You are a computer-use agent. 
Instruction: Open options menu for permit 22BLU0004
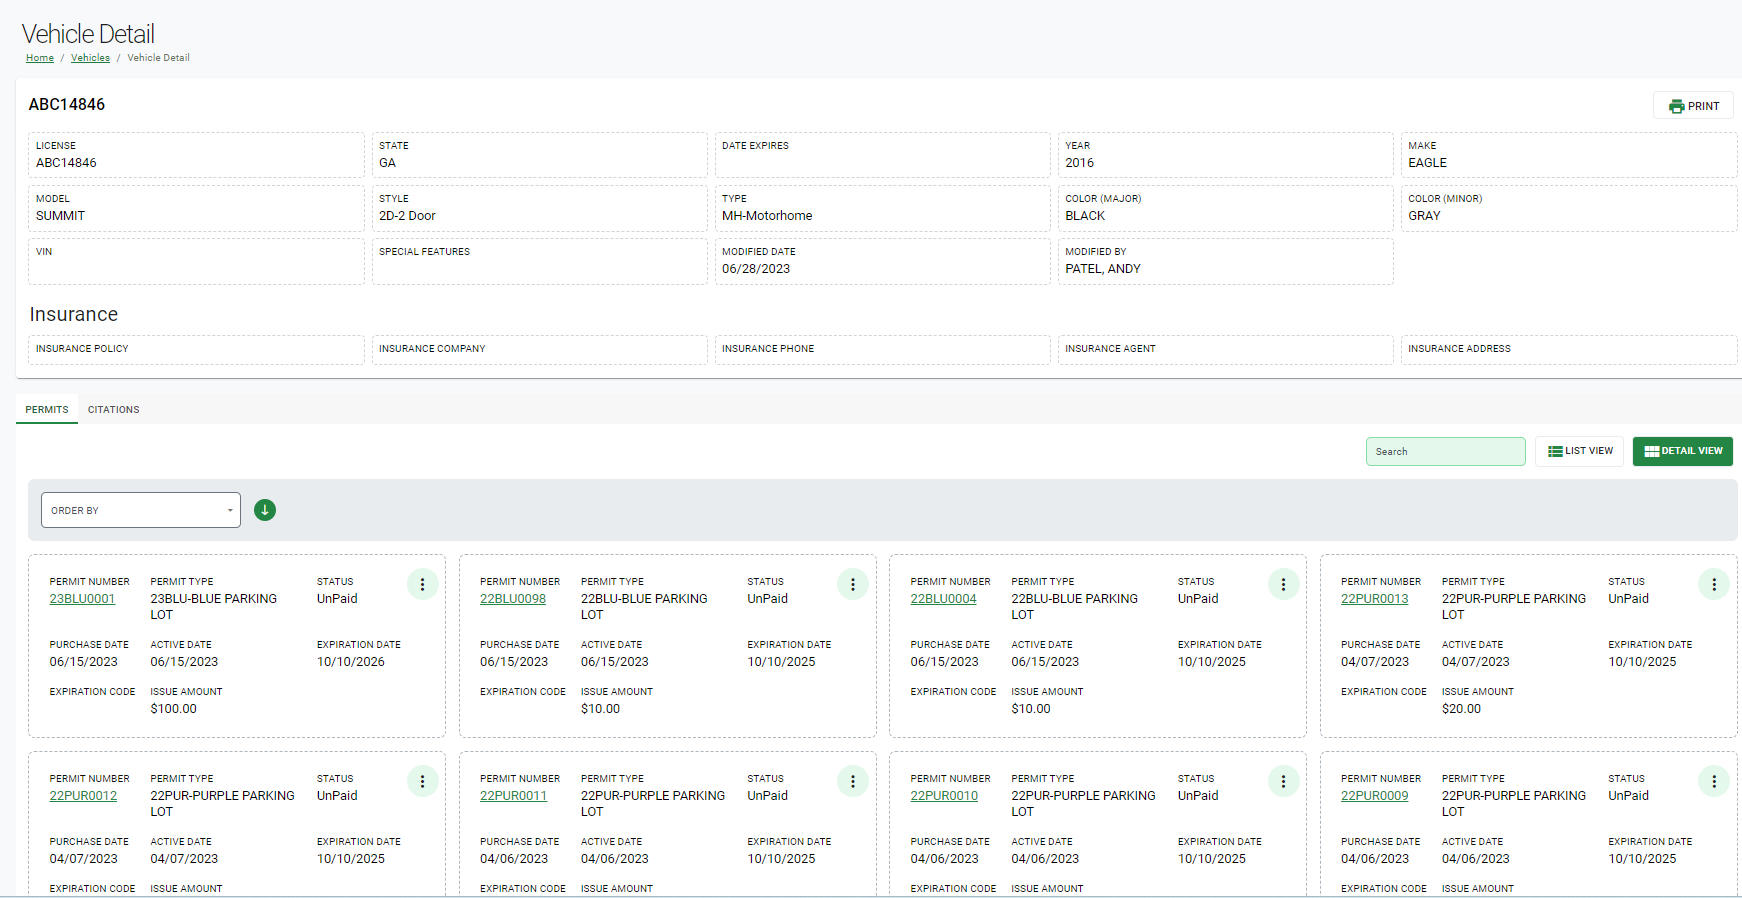click(x=1283, y=584)
